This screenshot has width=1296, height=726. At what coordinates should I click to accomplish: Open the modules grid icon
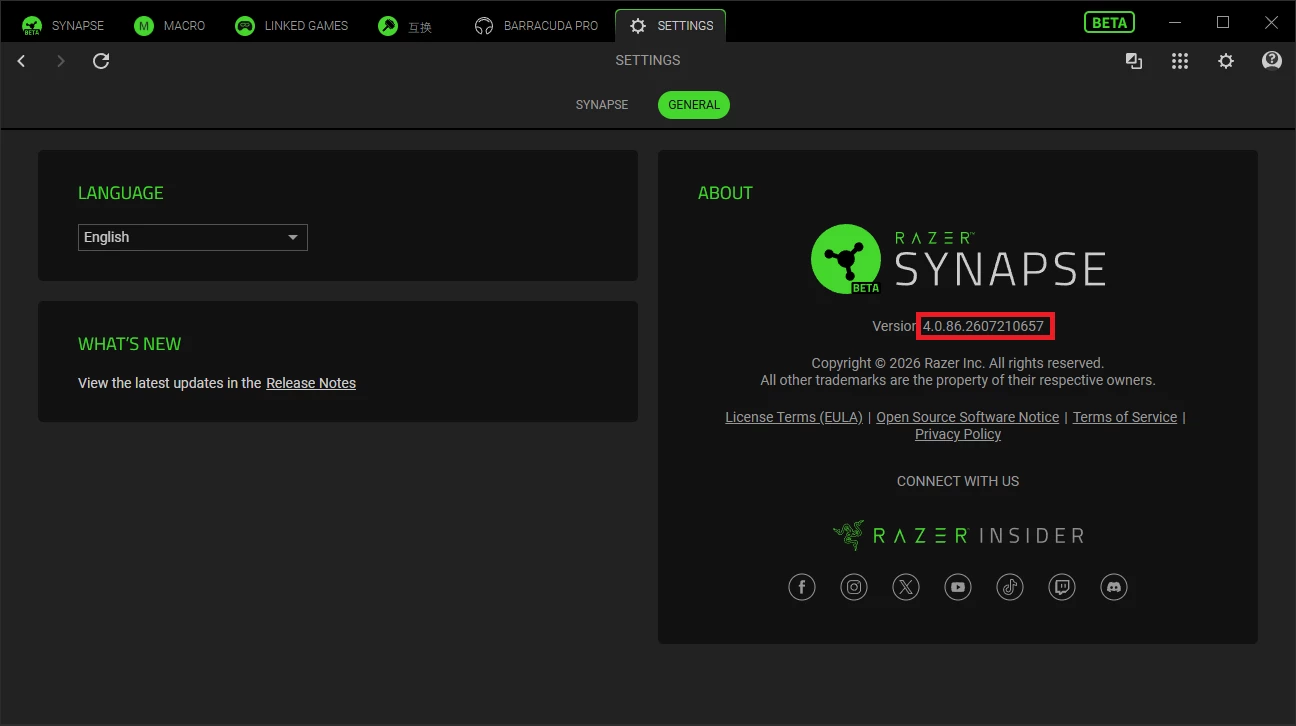point(1180,61)
